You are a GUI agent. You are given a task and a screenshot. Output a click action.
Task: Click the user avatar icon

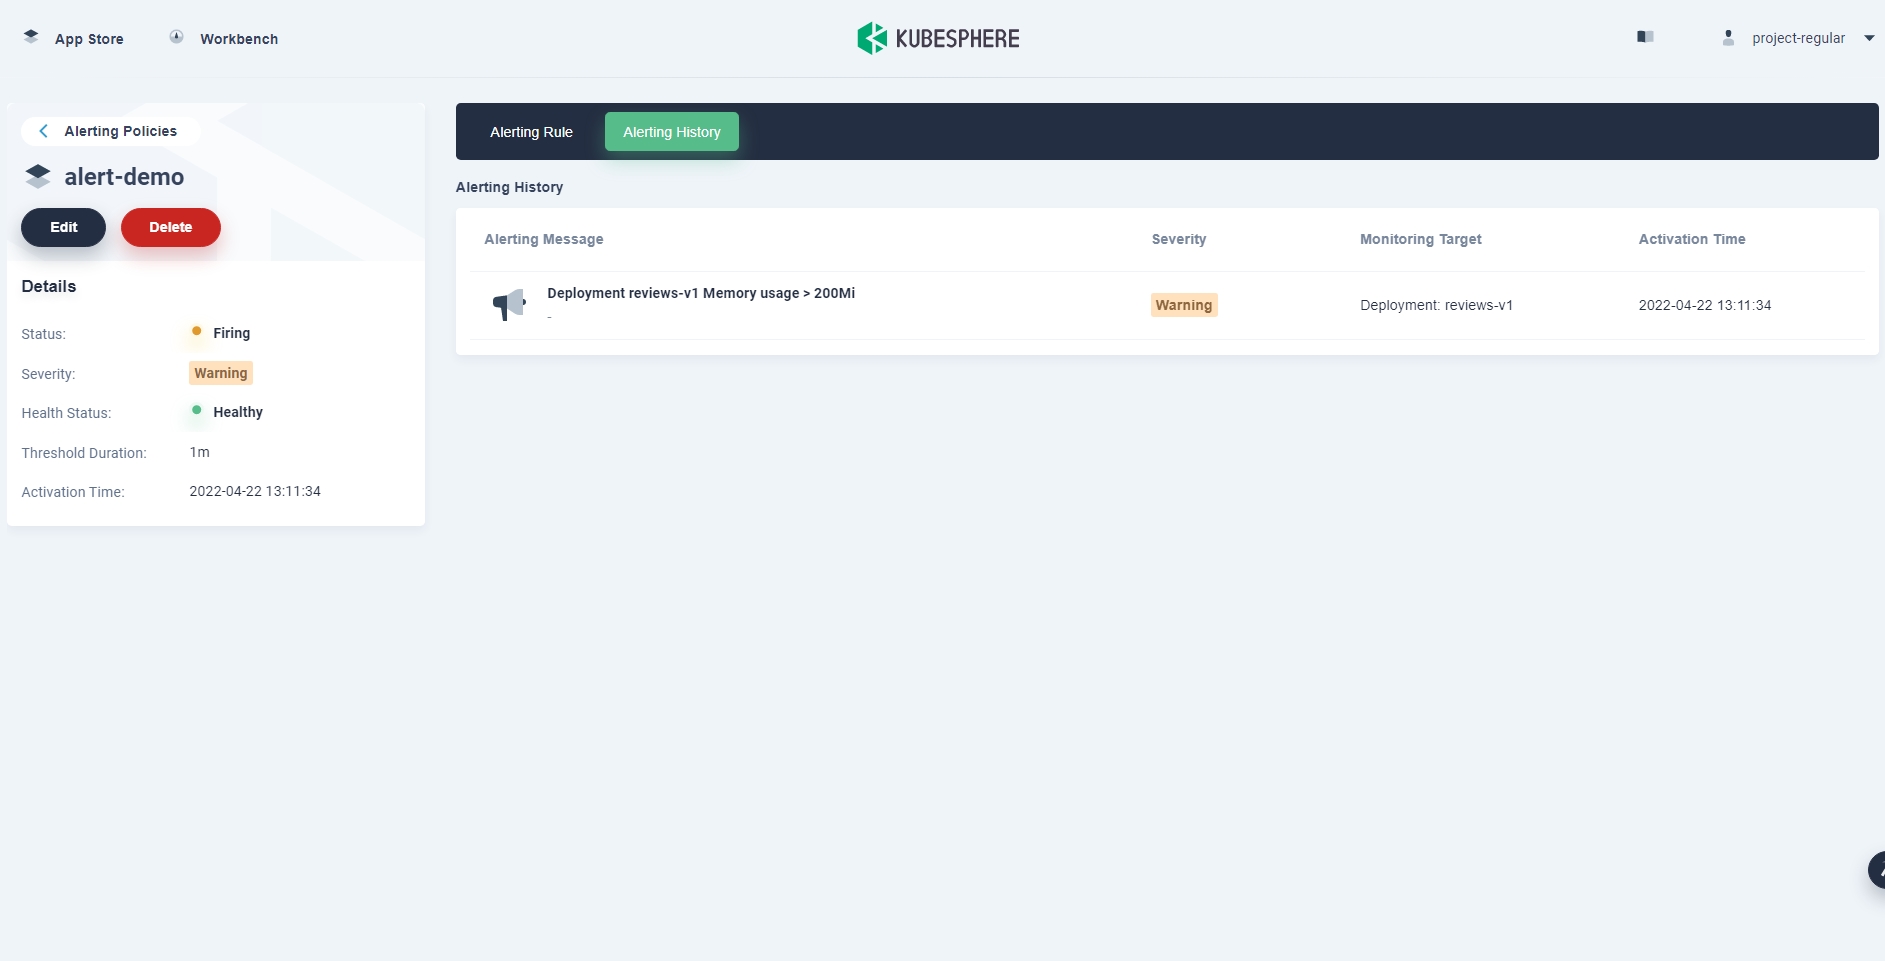[1728, 38]
